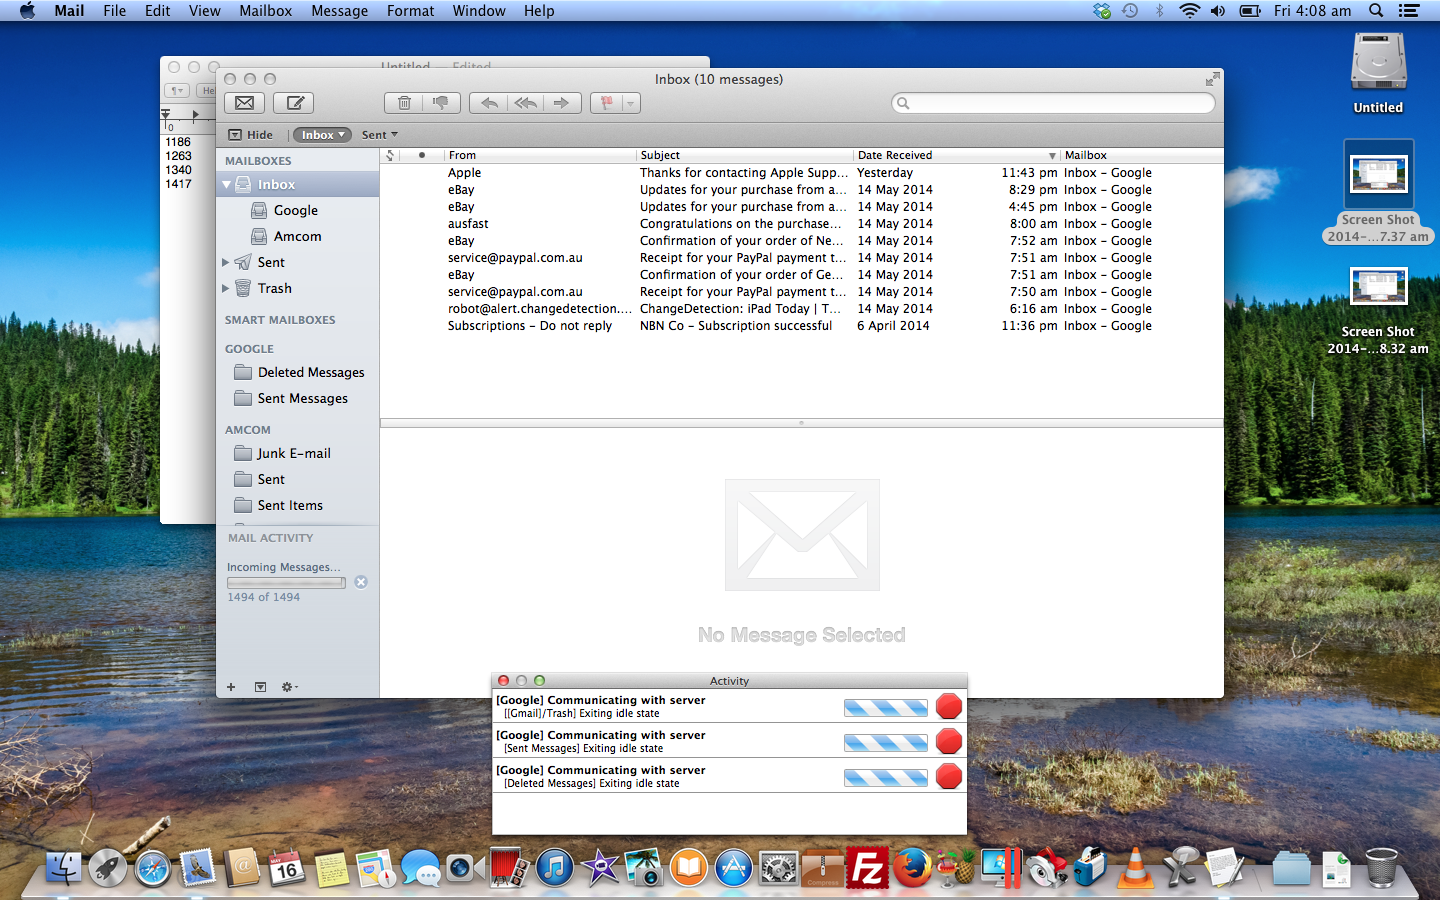Click the Reply All double-arrow icon
The image size is (1440, 900).
(x=526, y=103)
